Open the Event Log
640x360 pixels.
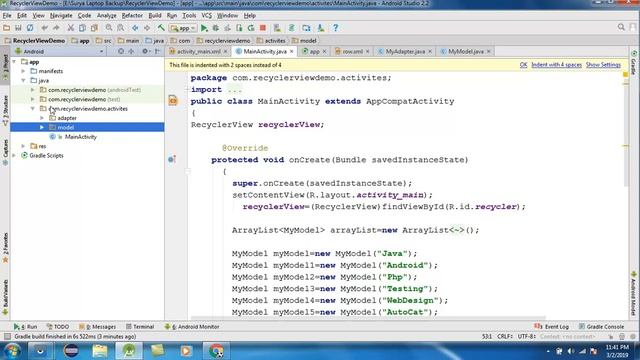click(x=551, y=327)
